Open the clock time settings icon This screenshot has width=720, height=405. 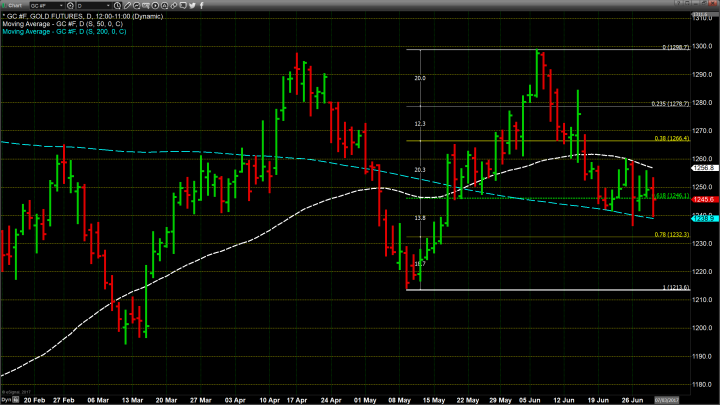coord(117,5)
